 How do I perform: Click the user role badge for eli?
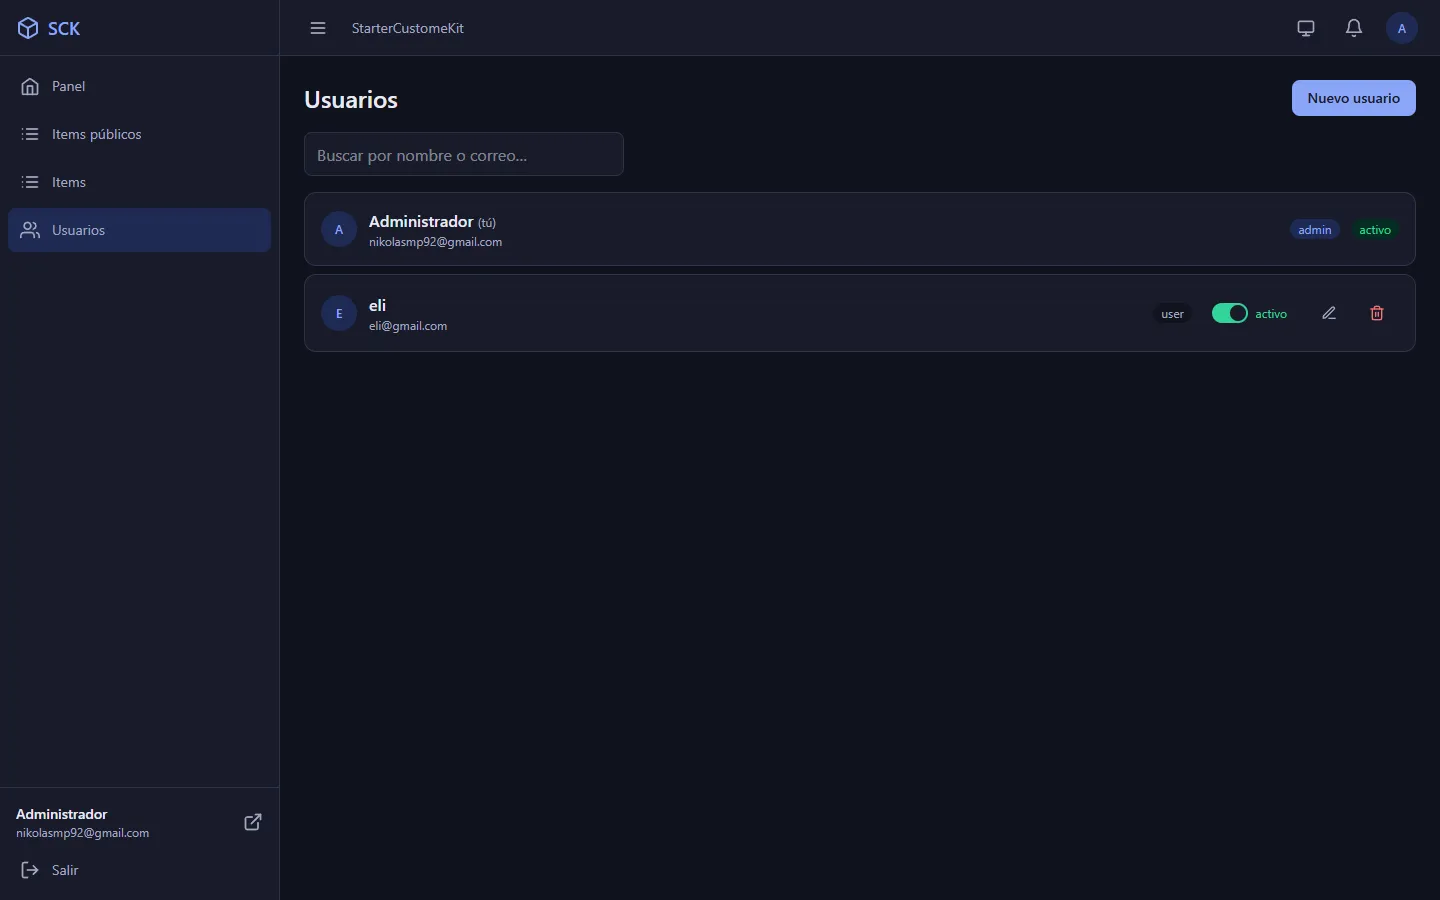coord(1173,314)
